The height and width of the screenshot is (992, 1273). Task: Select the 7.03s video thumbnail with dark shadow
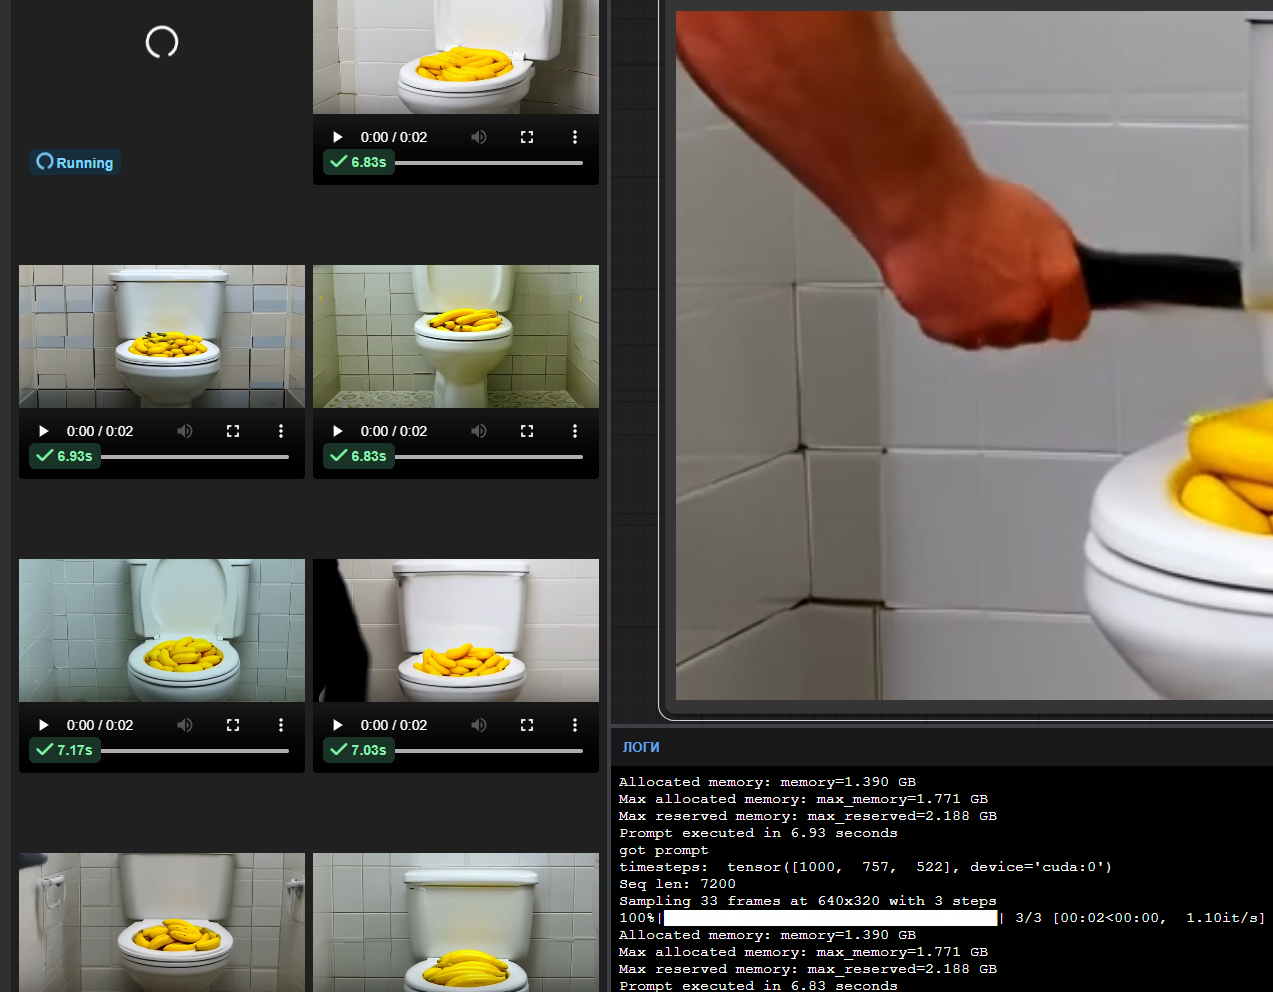(x=456, y=630)
